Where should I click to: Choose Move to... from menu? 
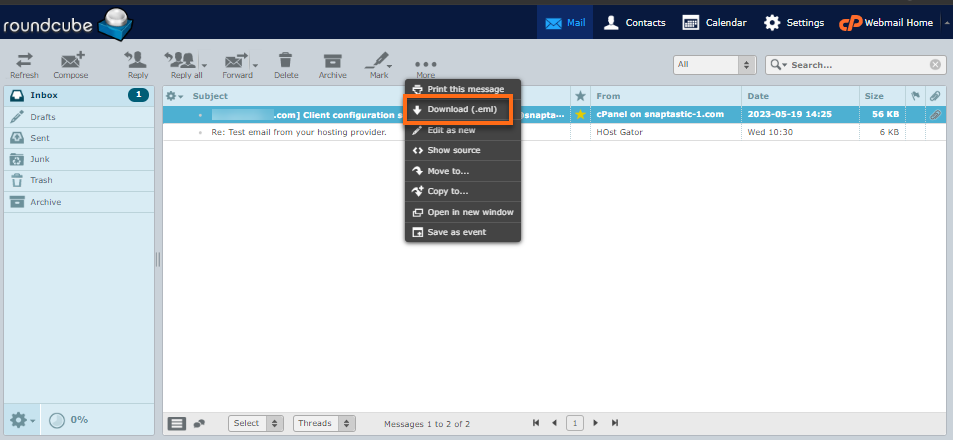(x=463, y=171)
